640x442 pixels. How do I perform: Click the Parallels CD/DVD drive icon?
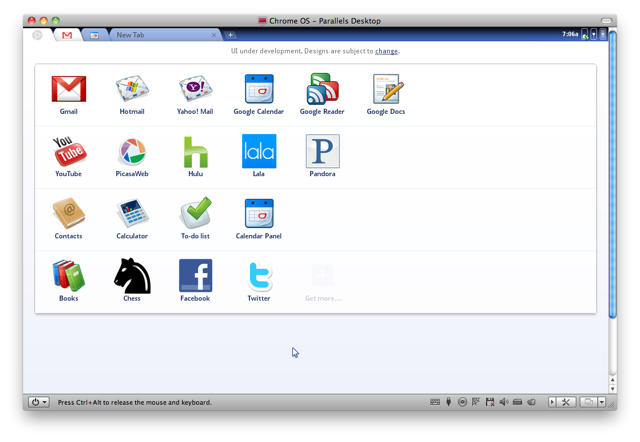coord(462,402)
